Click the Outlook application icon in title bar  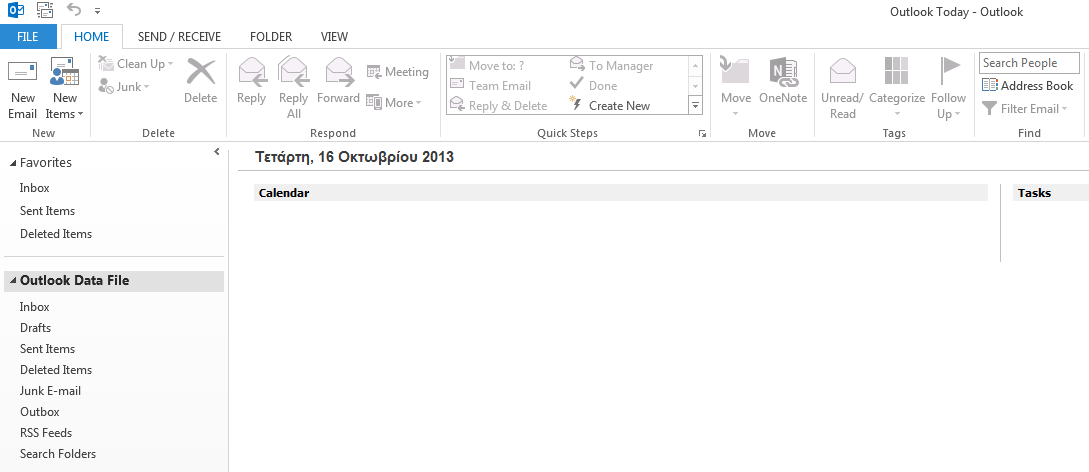15,11
